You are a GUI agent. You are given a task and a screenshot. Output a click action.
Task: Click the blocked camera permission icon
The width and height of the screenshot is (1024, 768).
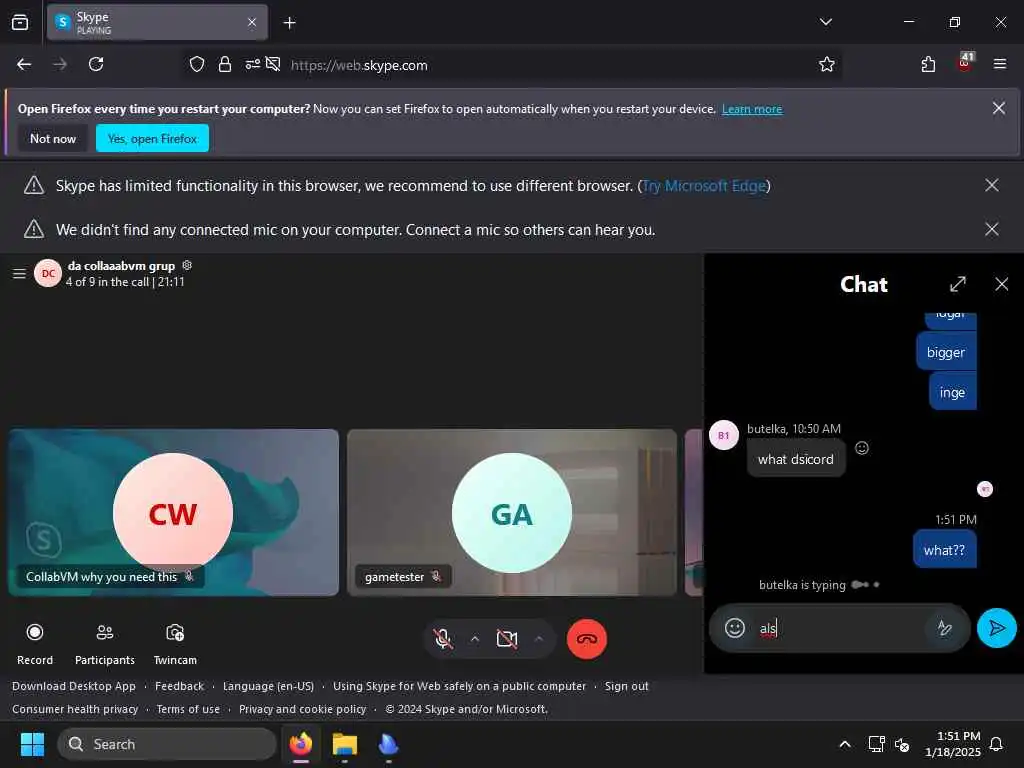coord(273,65)
